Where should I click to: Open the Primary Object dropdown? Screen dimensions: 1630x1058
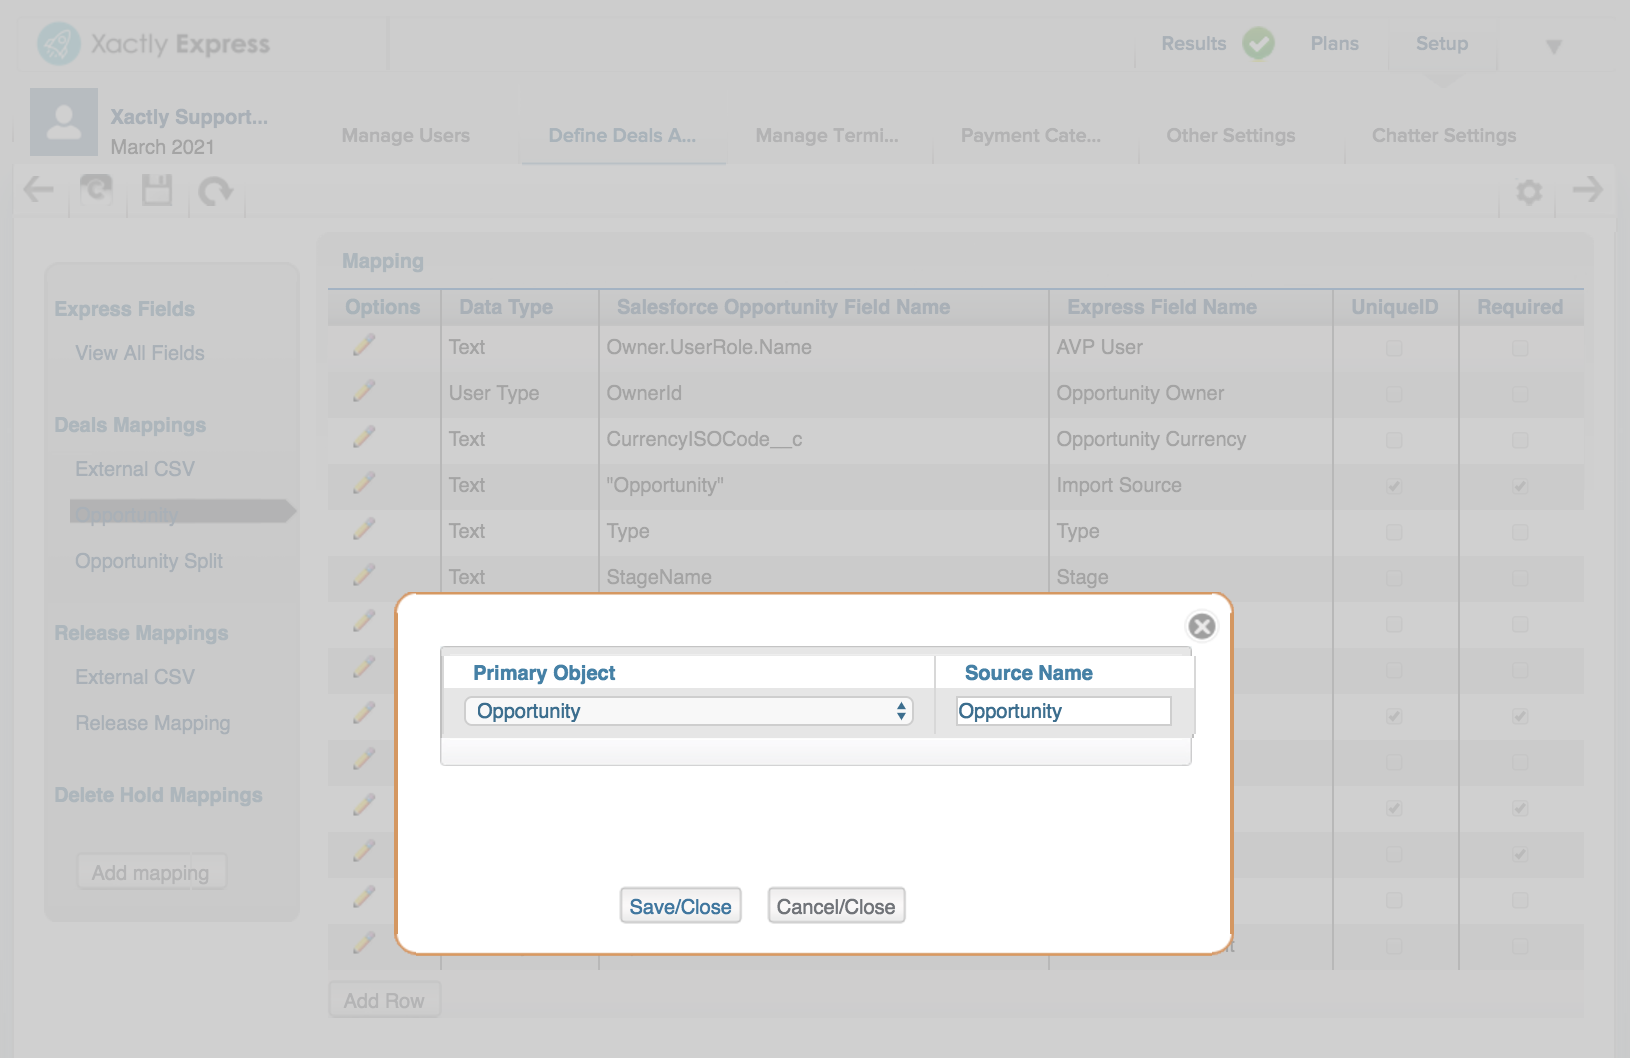(x=689, y=711)
